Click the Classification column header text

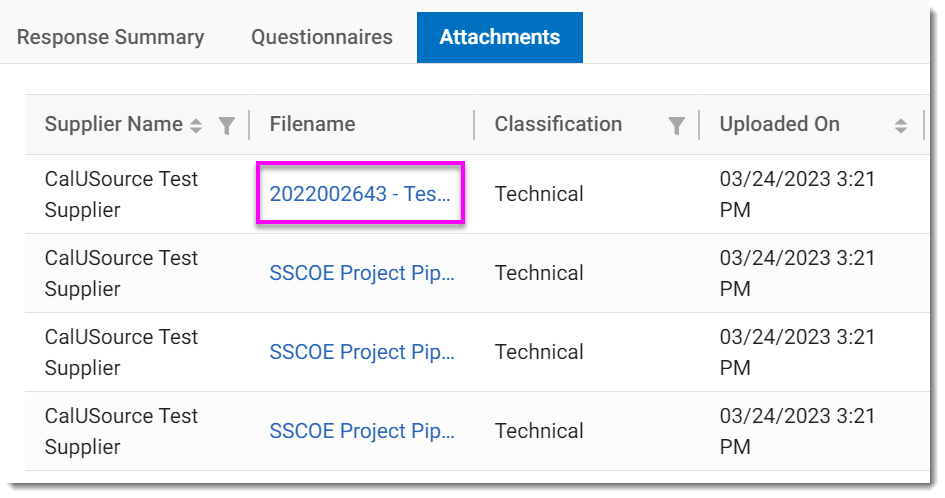[x=558, y=125]
